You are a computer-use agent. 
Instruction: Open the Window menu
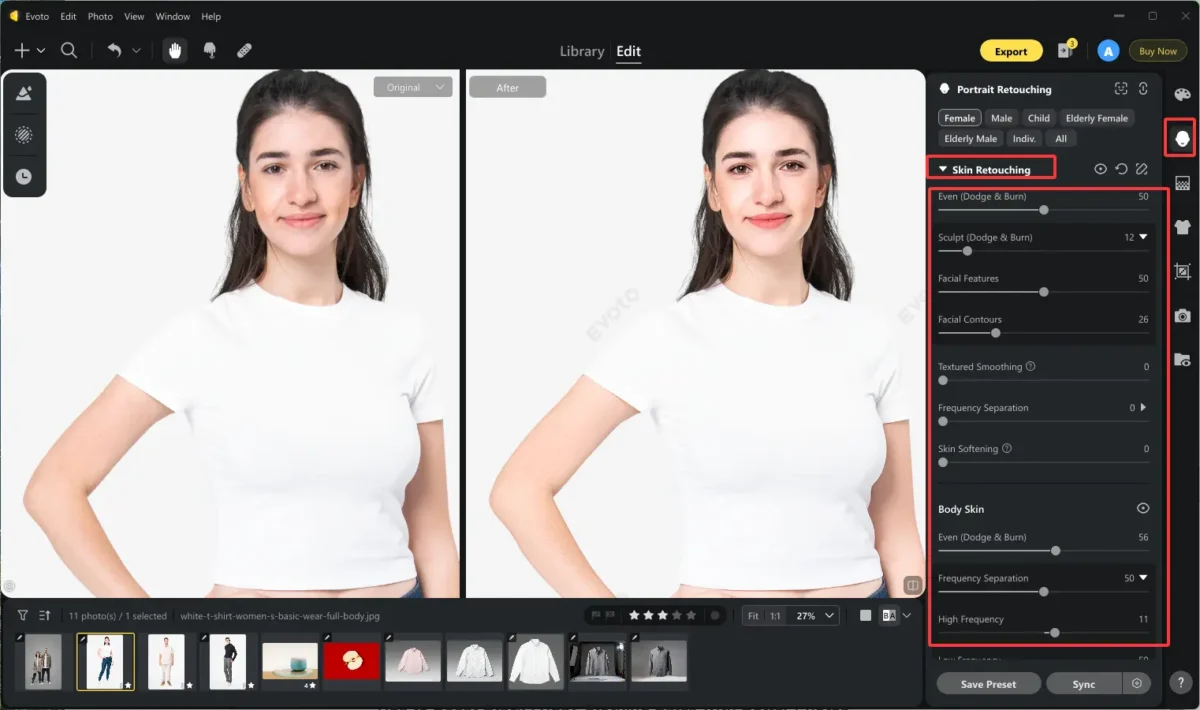(x=173, y=17)
